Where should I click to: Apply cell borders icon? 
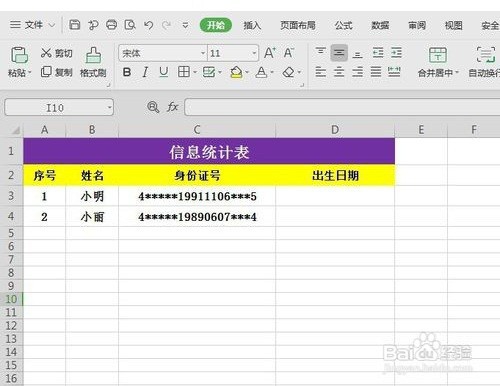click(x=184, y=72)
